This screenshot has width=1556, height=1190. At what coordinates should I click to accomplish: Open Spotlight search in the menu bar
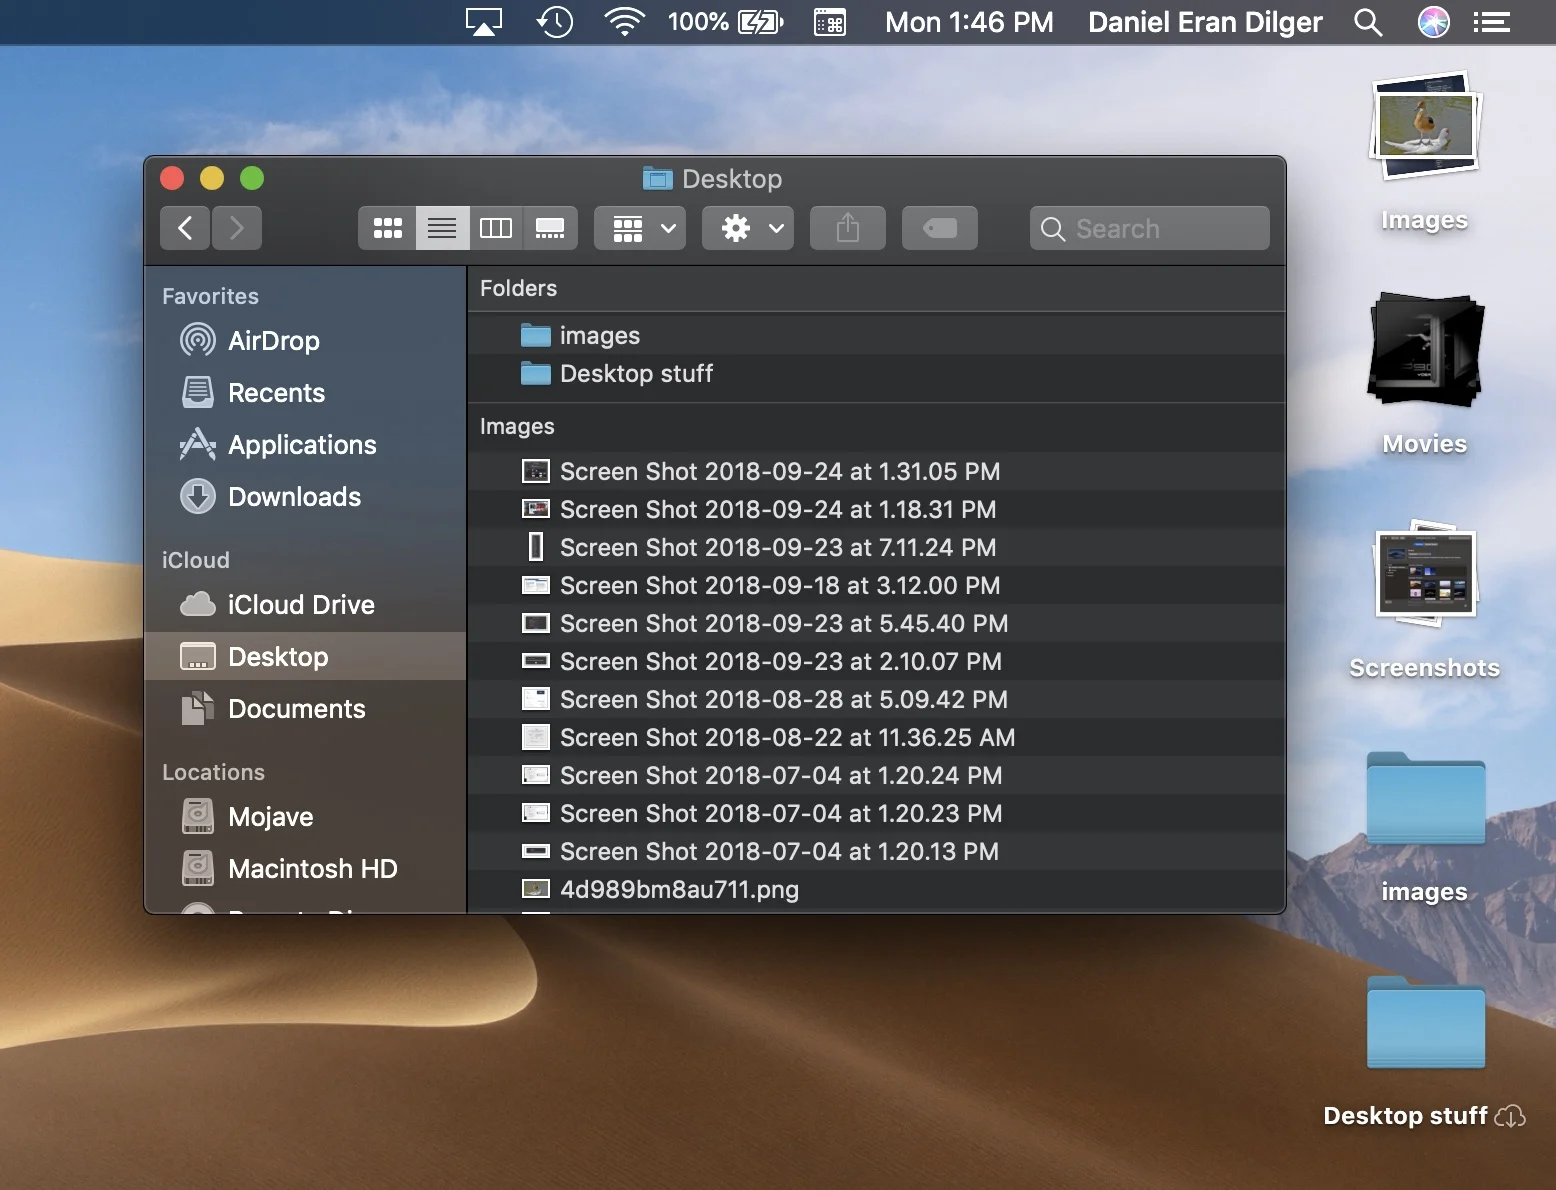click(x=1368, y=22)
